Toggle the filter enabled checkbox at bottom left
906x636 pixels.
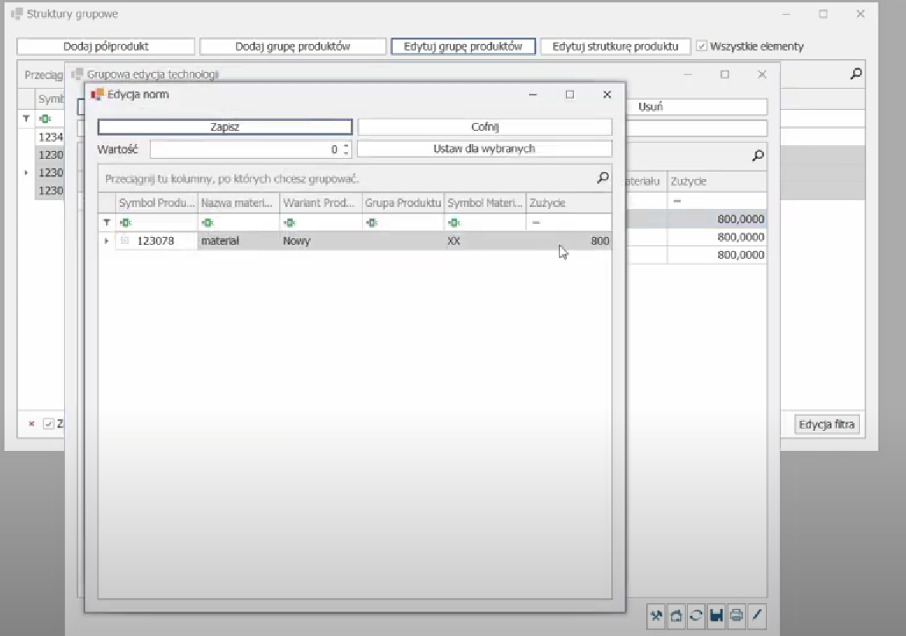click(x=48, y=424)
